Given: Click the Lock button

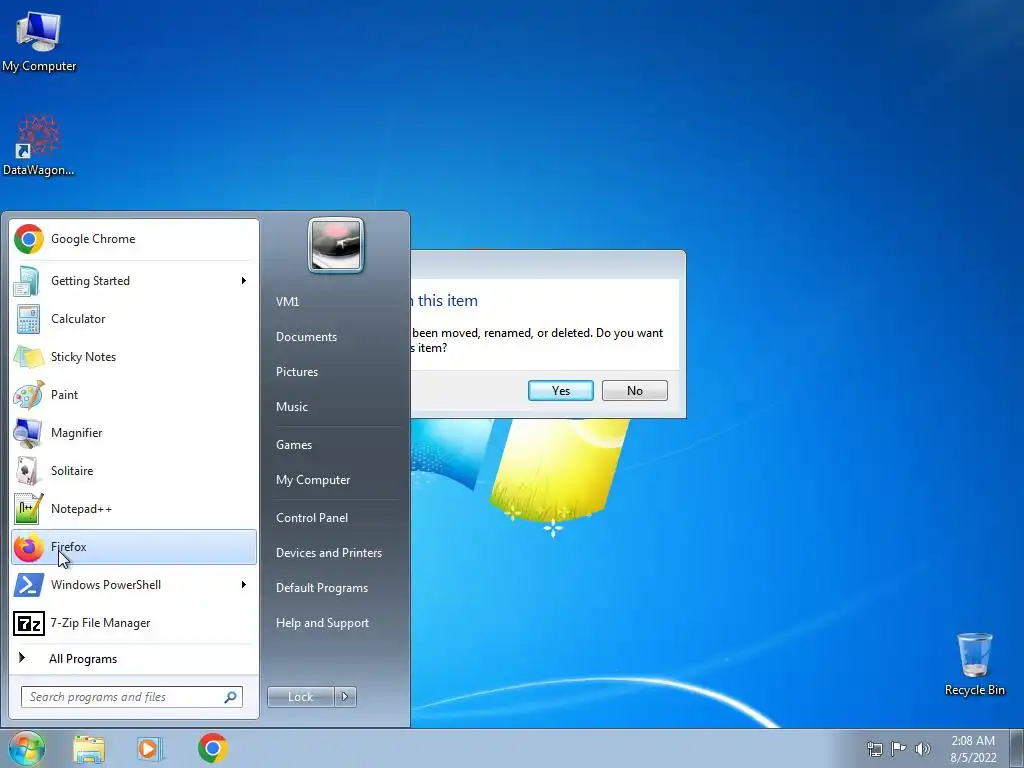Looking at the screenshot, I should click(x=300, y=697).
